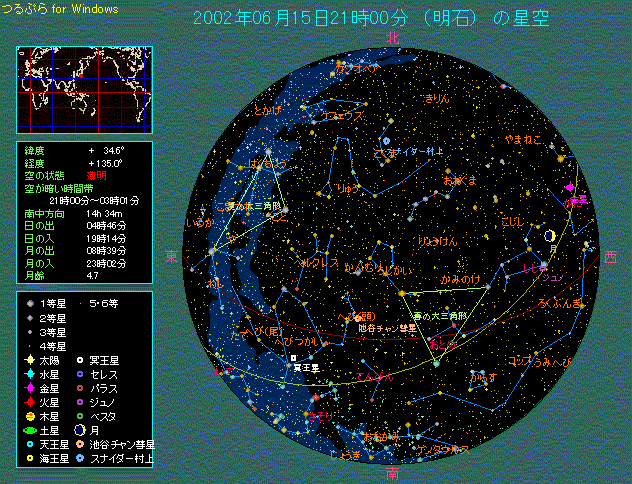The width and height of the screenshot is (632, 484).
Task: Click the やまねこ constellation label
Action: pyautogui.click(x=523, y=140)
